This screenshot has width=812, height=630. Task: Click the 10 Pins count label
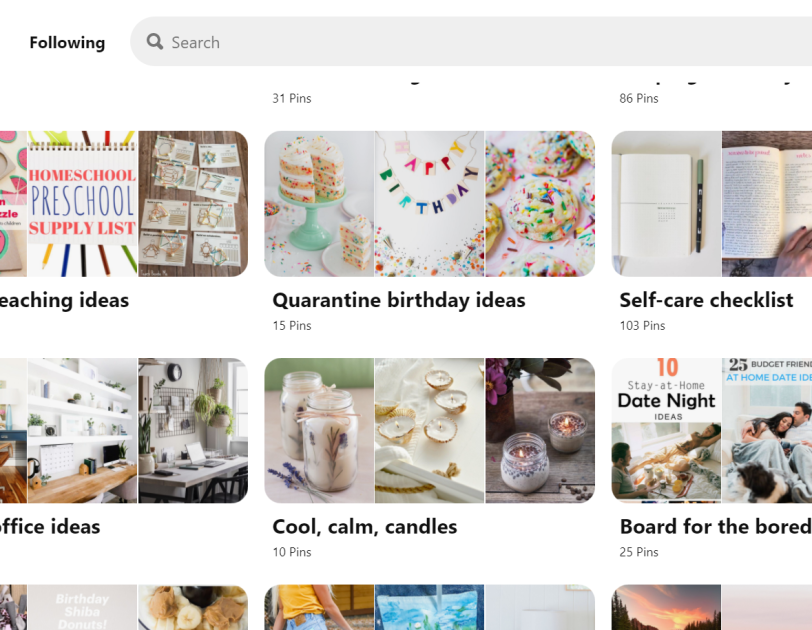292,552
